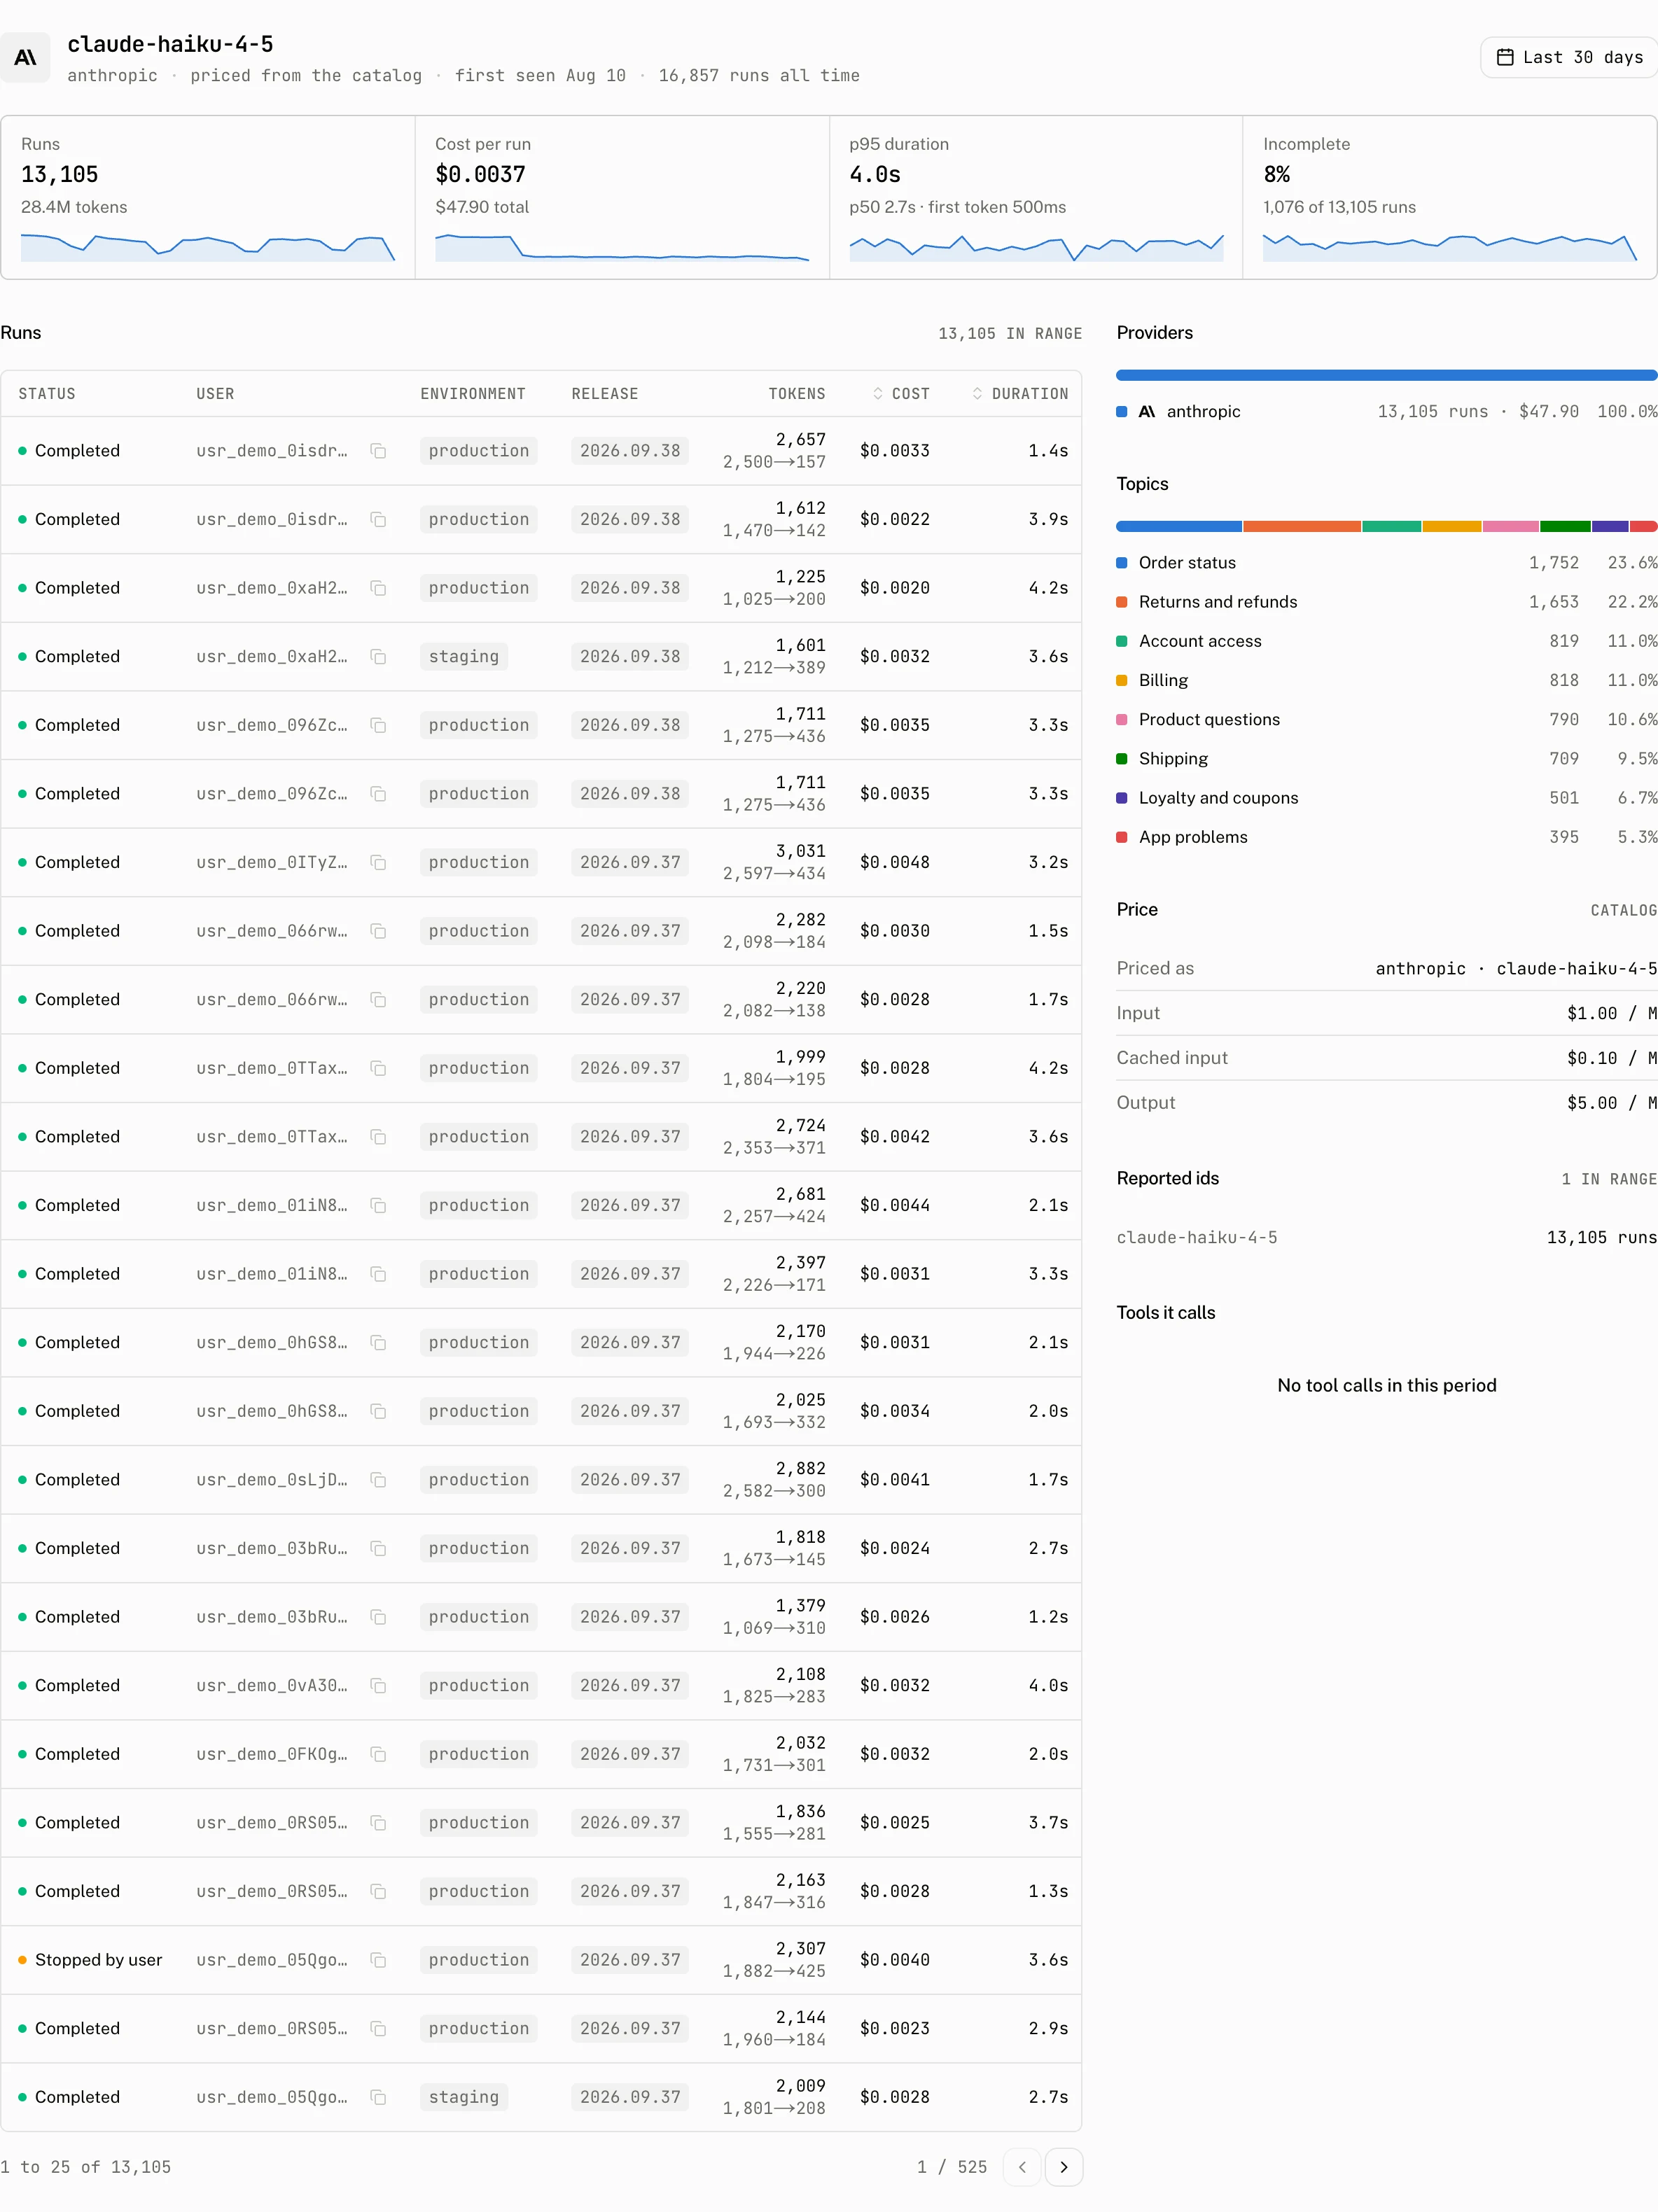Open the Last 30 days date range picker

(1568, 57)
